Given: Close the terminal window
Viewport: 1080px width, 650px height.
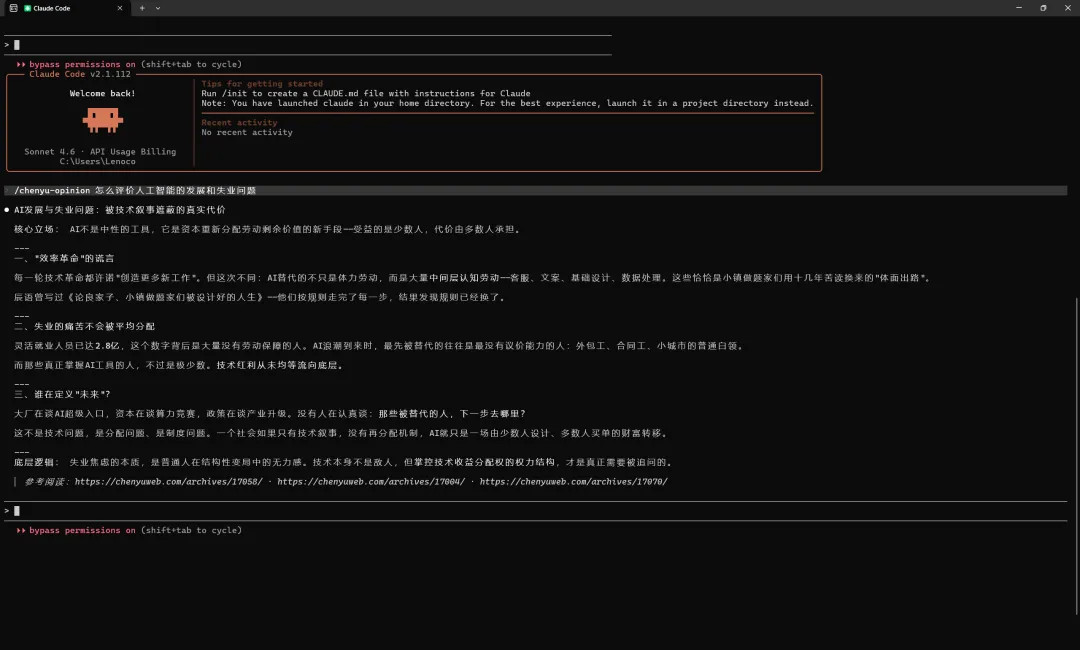Looking at the screenshot, I should 1068,8.
